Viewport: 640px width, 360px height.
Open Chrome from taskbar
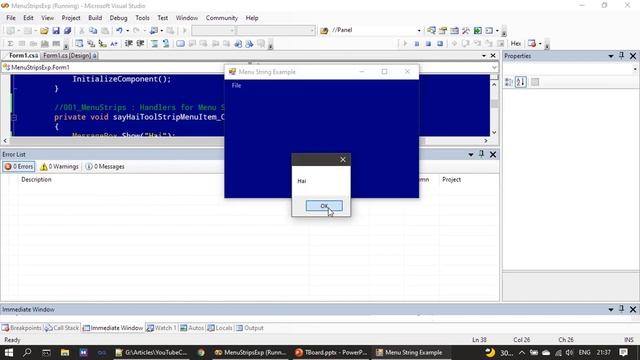click(201, 352)
